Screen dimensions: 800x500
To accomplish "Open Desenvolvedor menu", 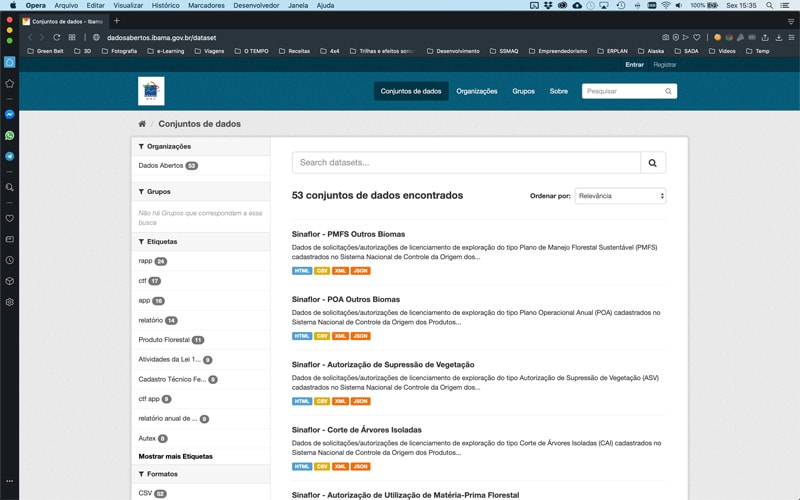I will pyautogui.click(x=256, y=5).
